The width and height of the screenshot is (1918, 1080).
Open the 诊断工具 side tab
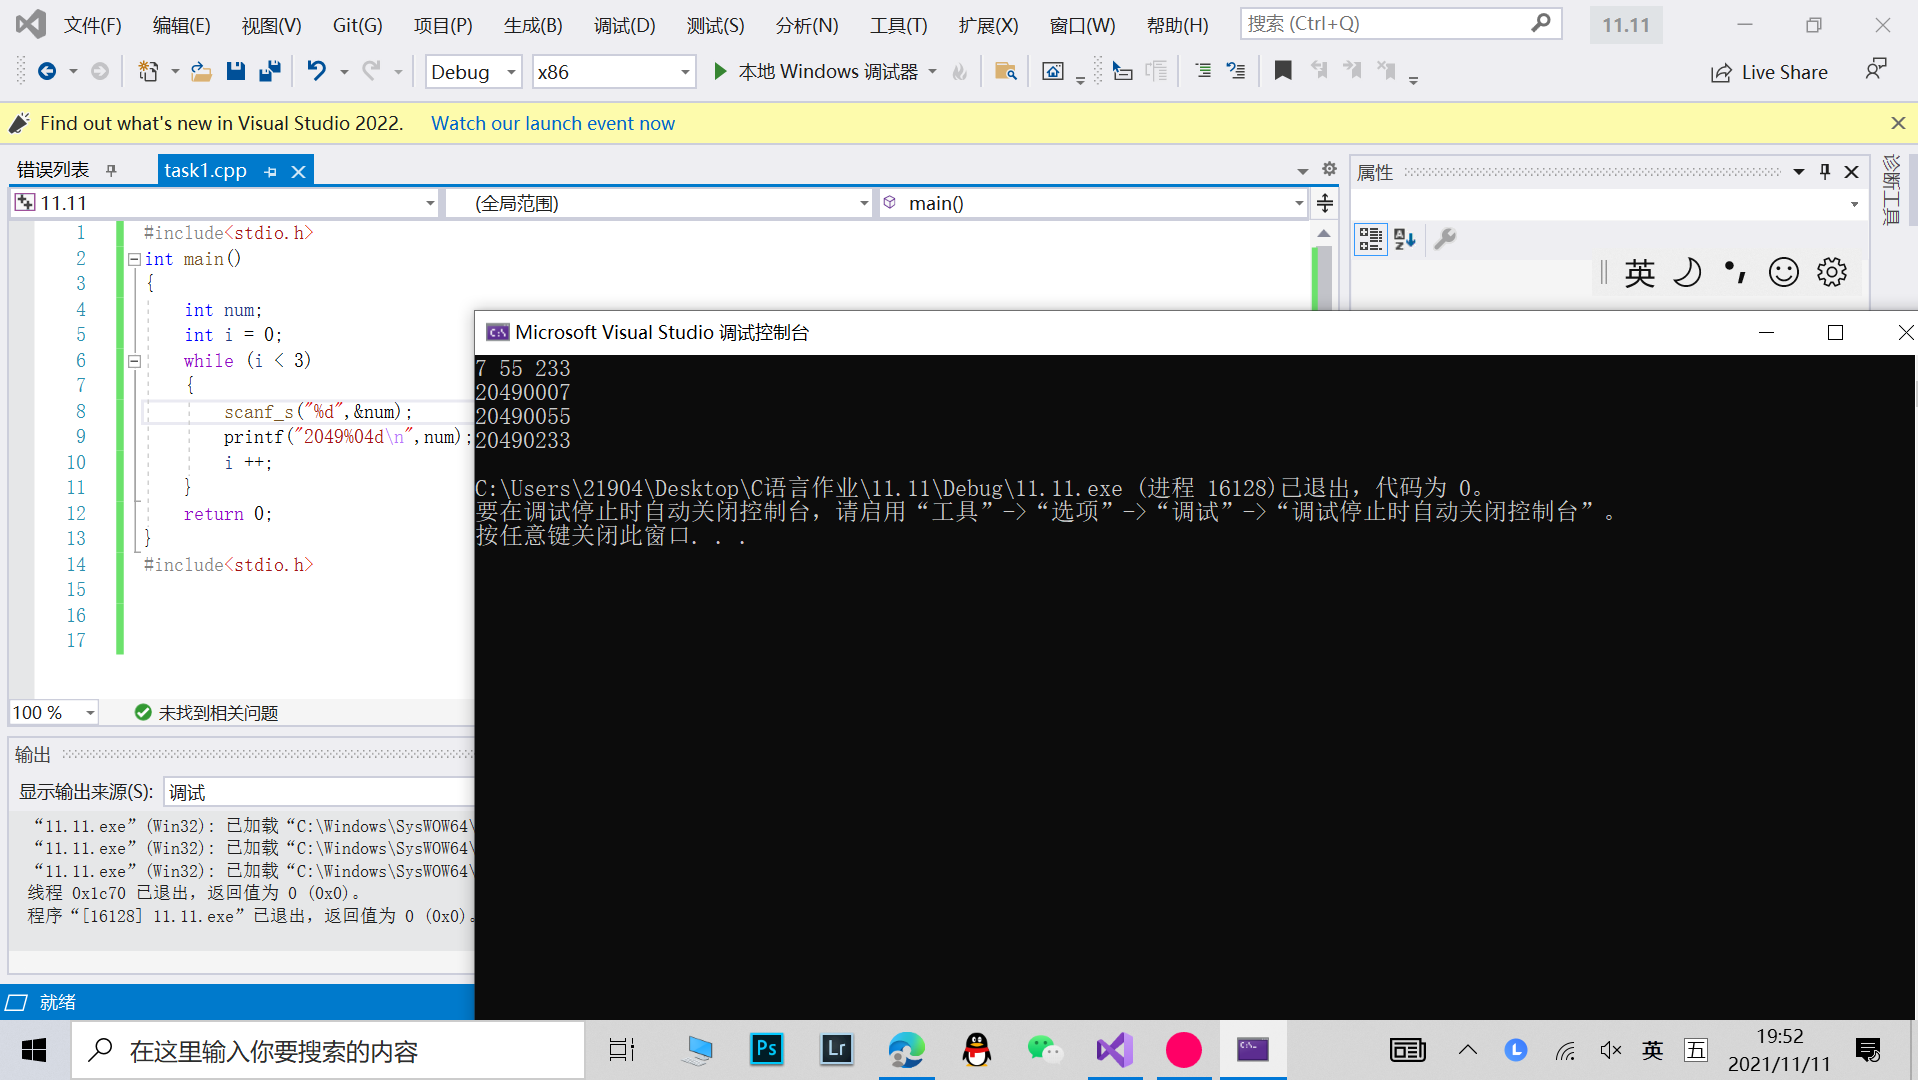pyautogui.click(x=1891, y=190)
